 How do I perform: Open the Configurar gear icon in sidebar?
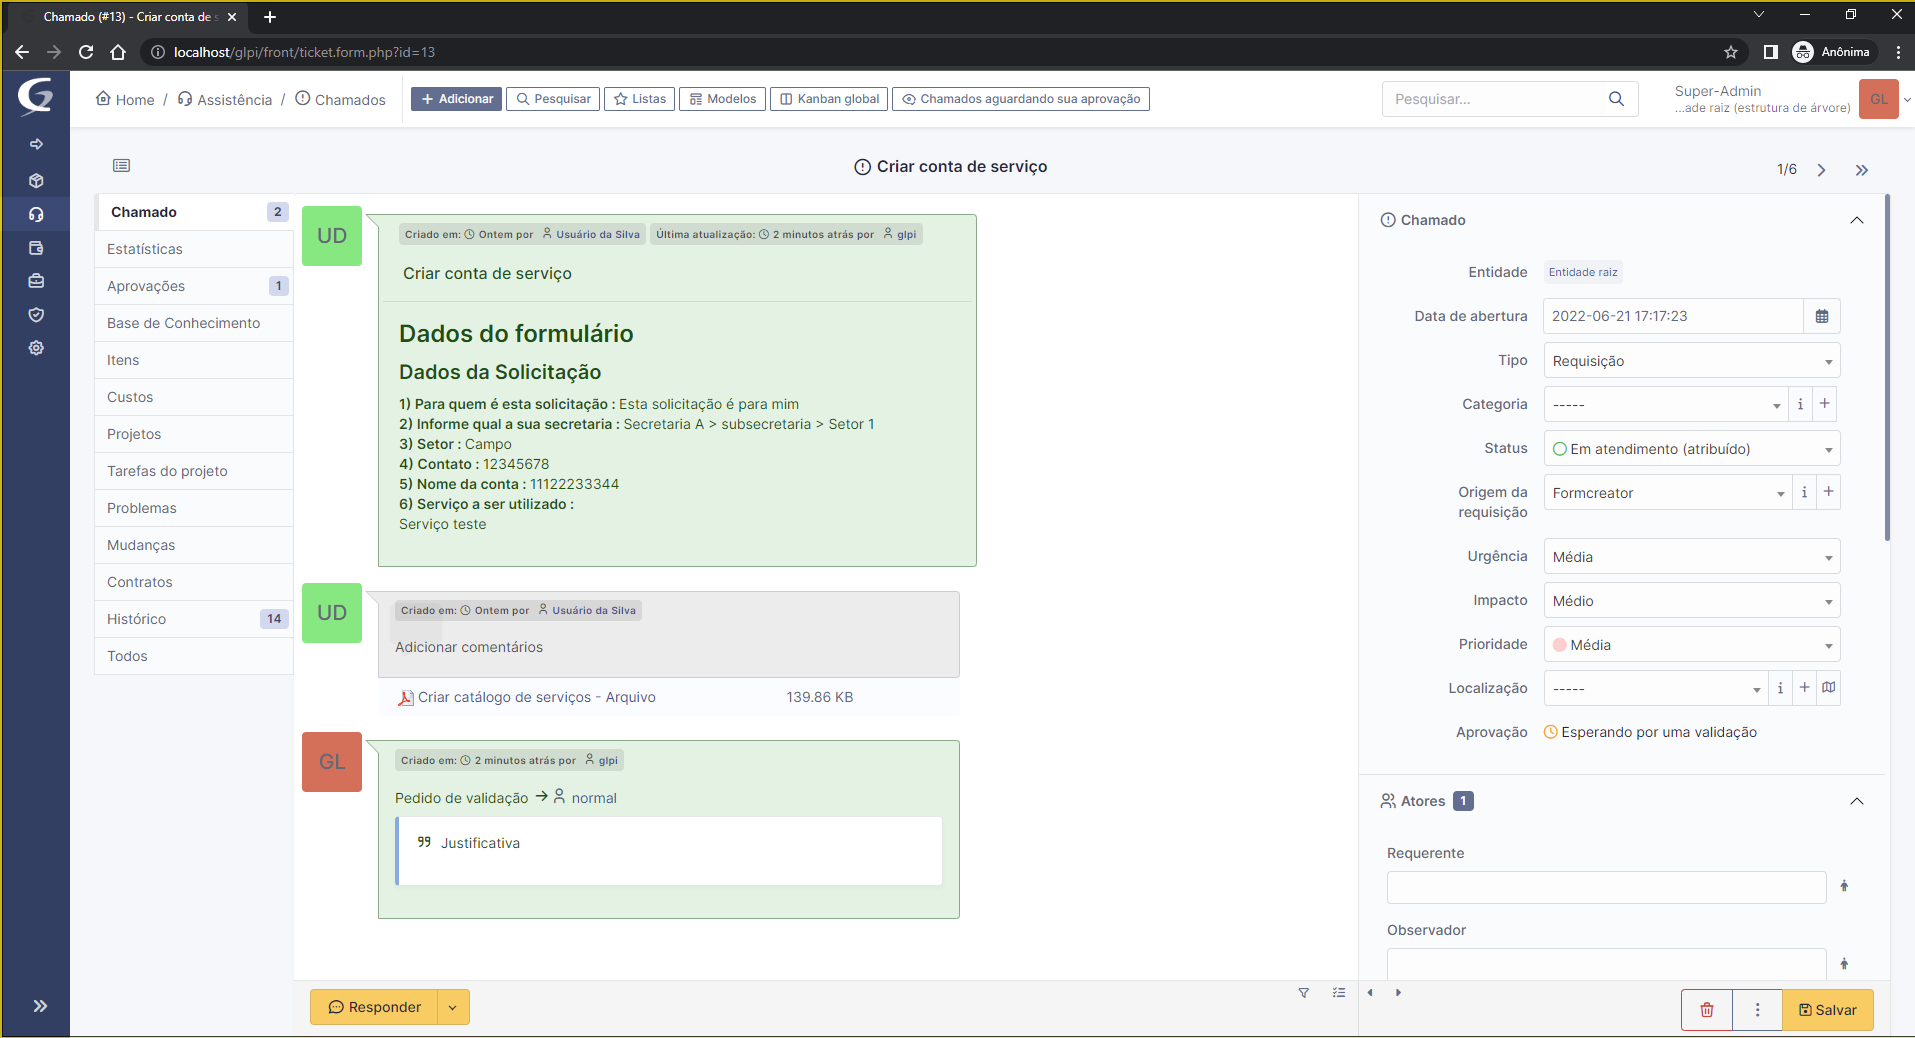coord(36,348)
